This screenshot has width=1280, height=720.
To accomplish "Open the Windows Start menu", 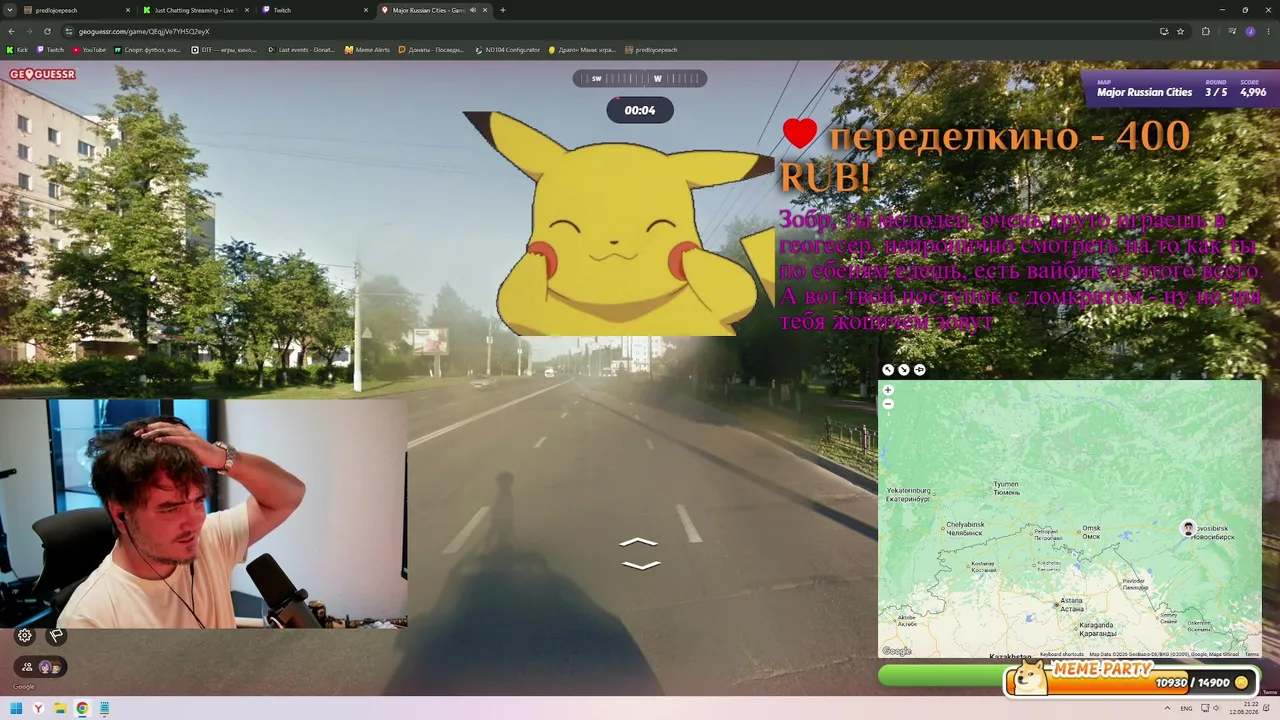I will 16,709.
